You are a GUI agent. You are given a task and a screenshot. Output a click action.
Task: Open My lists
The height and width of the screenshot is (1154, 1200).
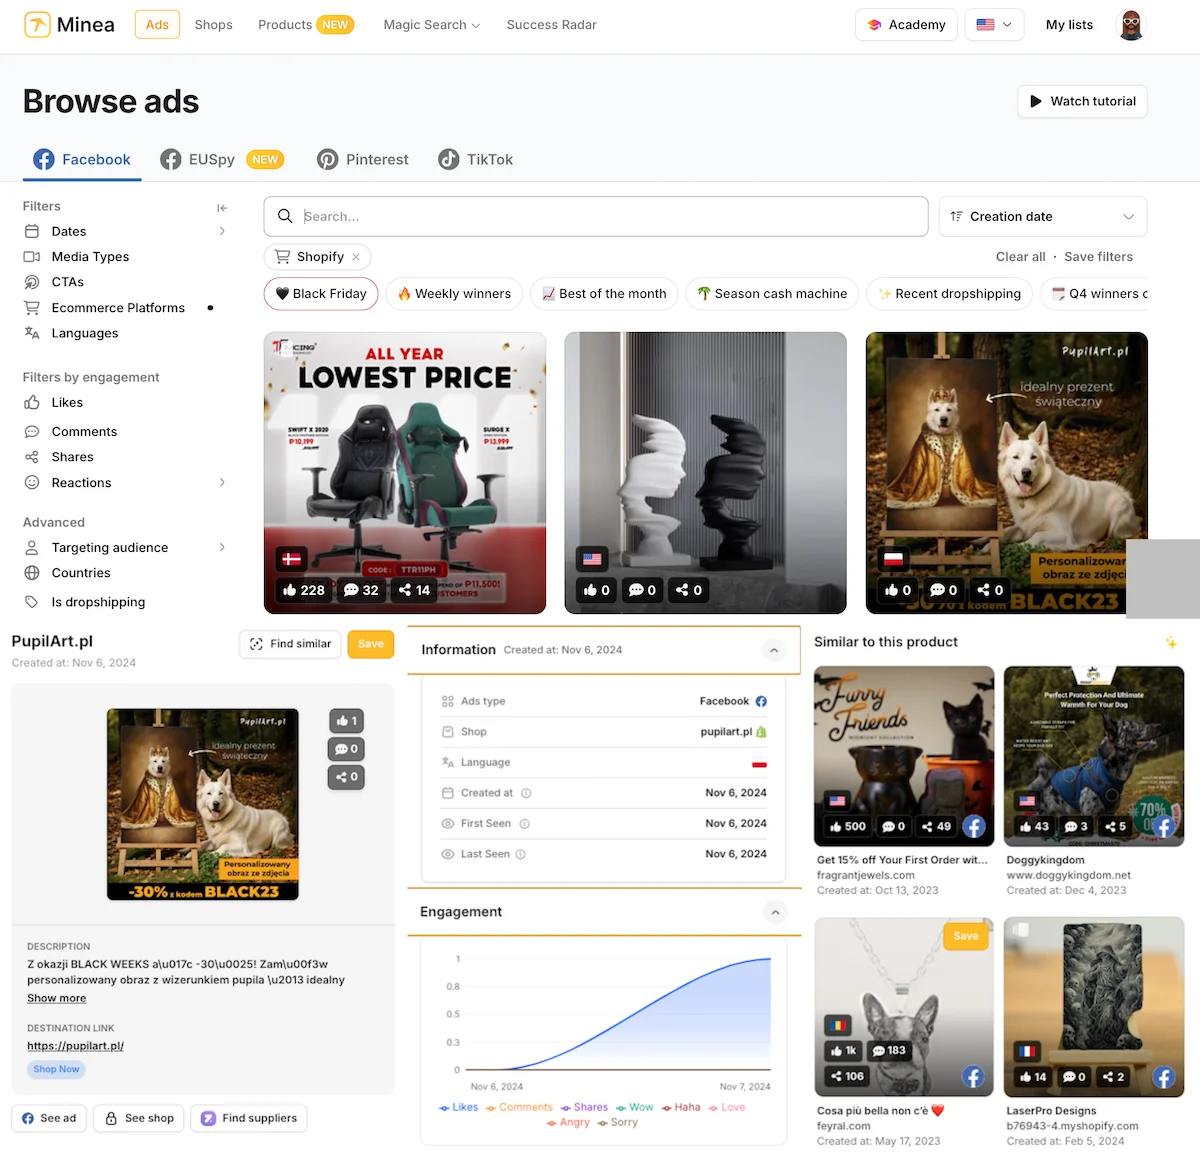coord(1069,25)
